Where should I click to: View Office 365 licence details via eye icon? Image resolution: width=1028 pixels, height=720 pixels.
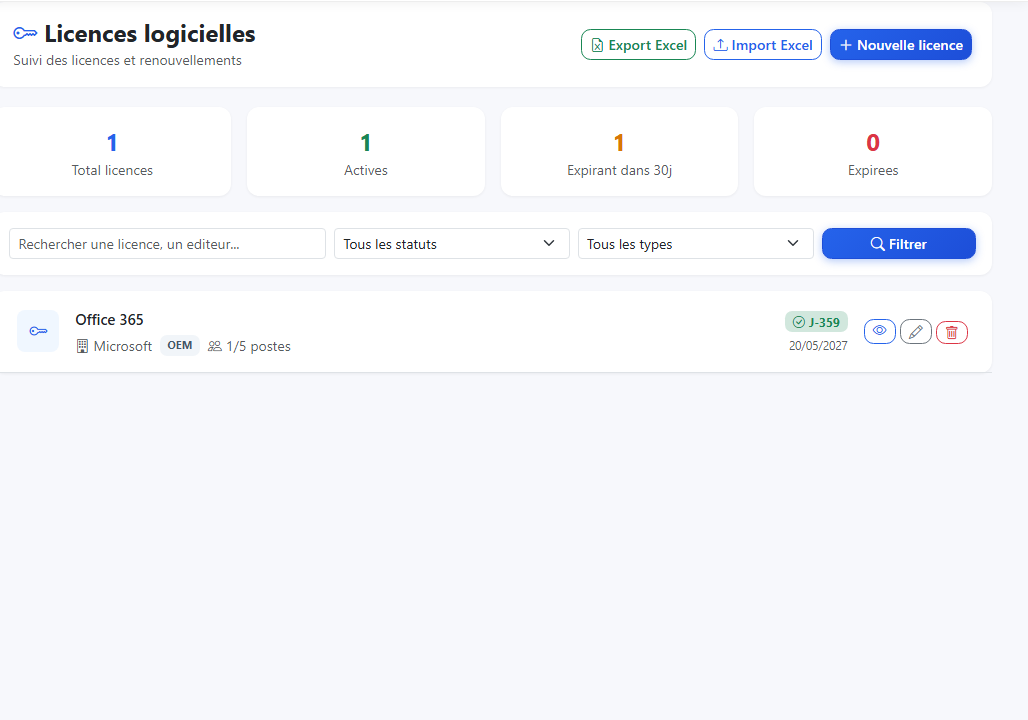coord(880,332)
